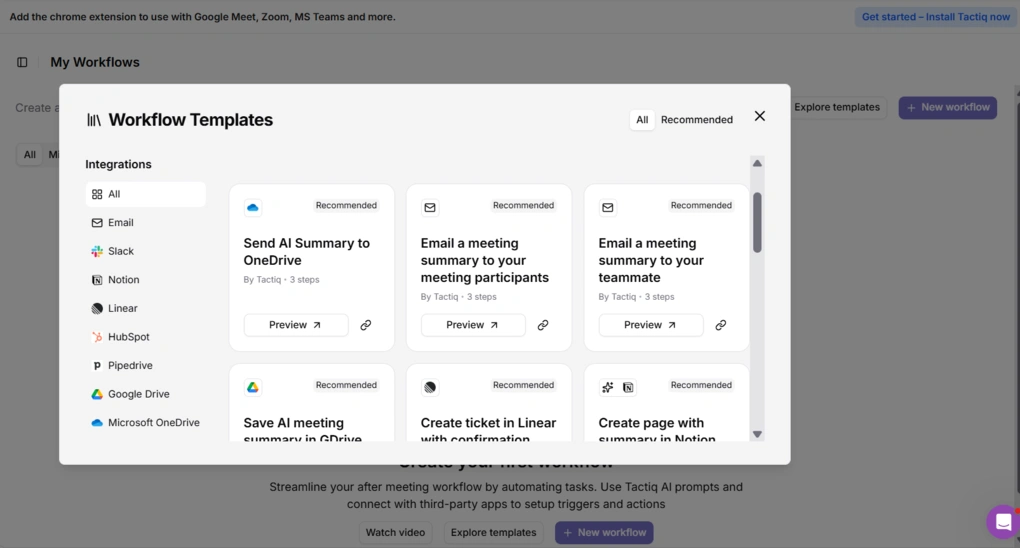Click Explore templates button at the bottom
Screen dimensions: 1020x548
493,532
